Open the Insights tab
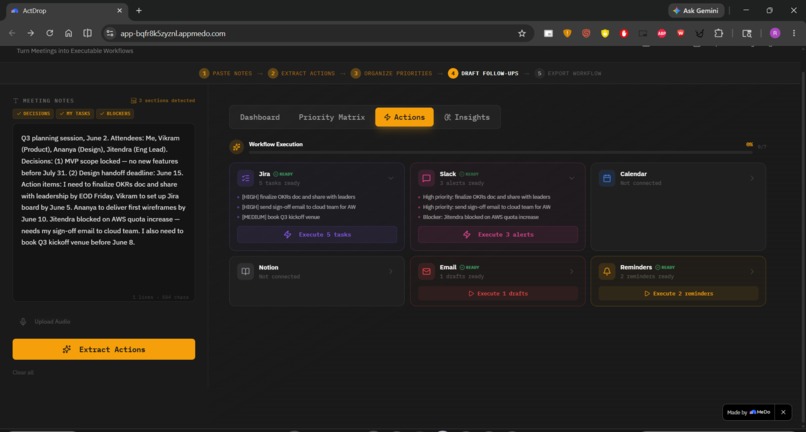Image resolution: width=806 pixels, height=432 pixels. click(x=467, y=117)
